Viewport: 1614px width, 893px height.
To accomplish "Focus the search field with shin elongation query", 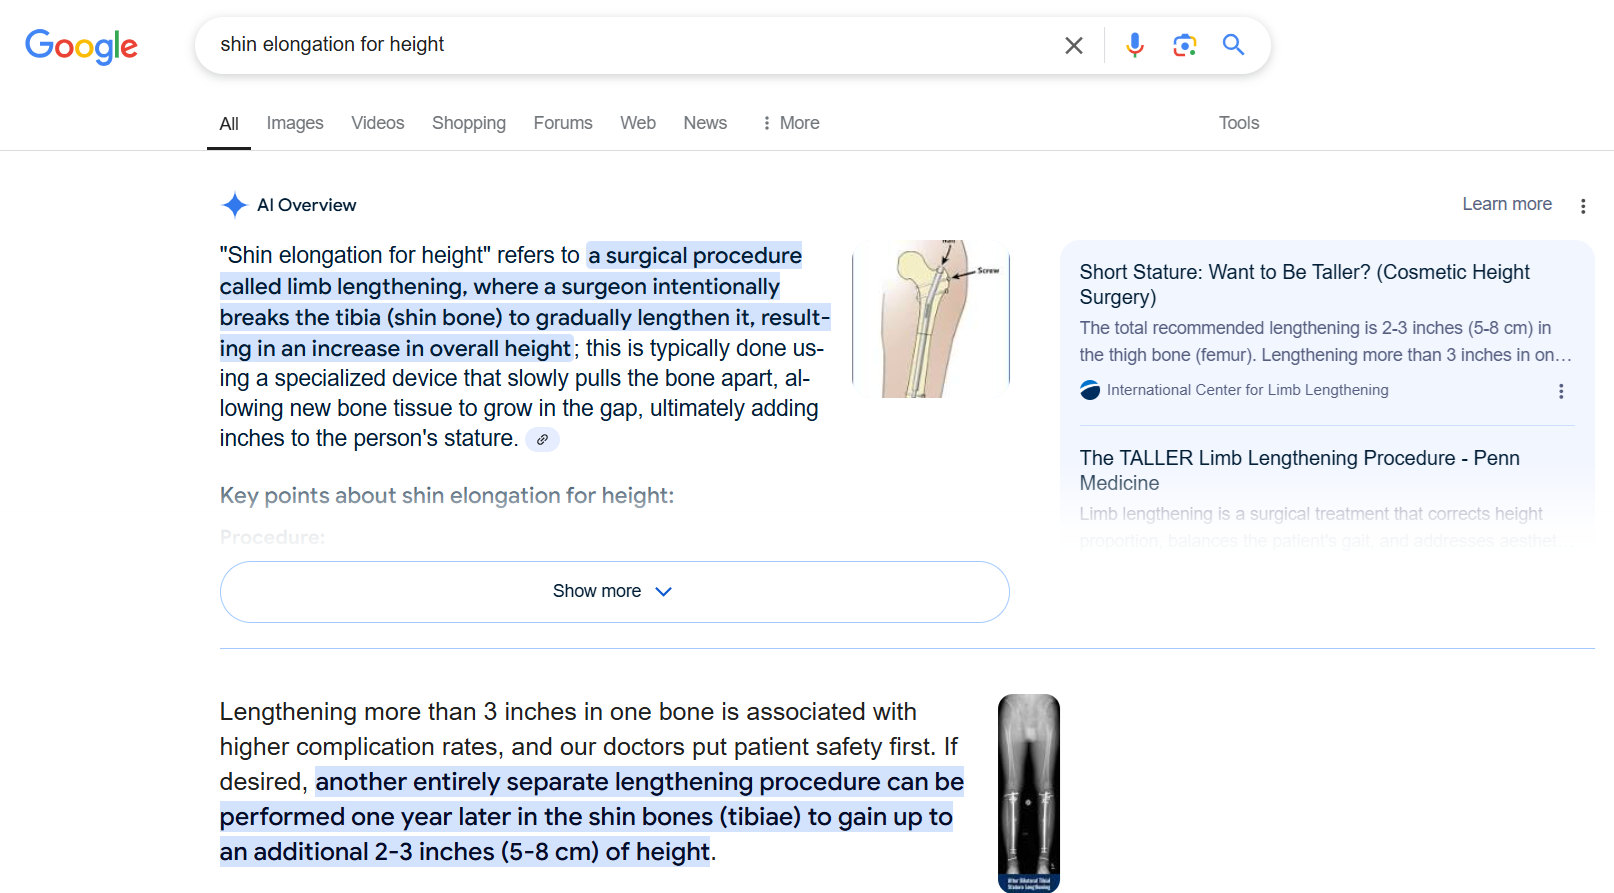I will (630, 45).
